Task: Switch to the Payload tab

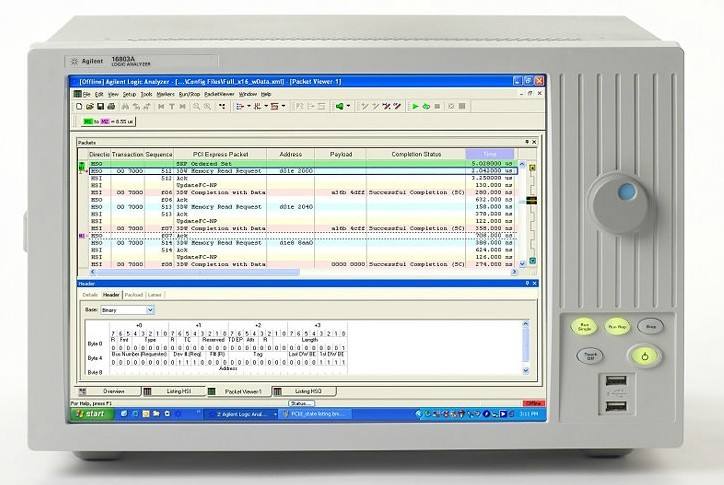Action: click(133, 295)
